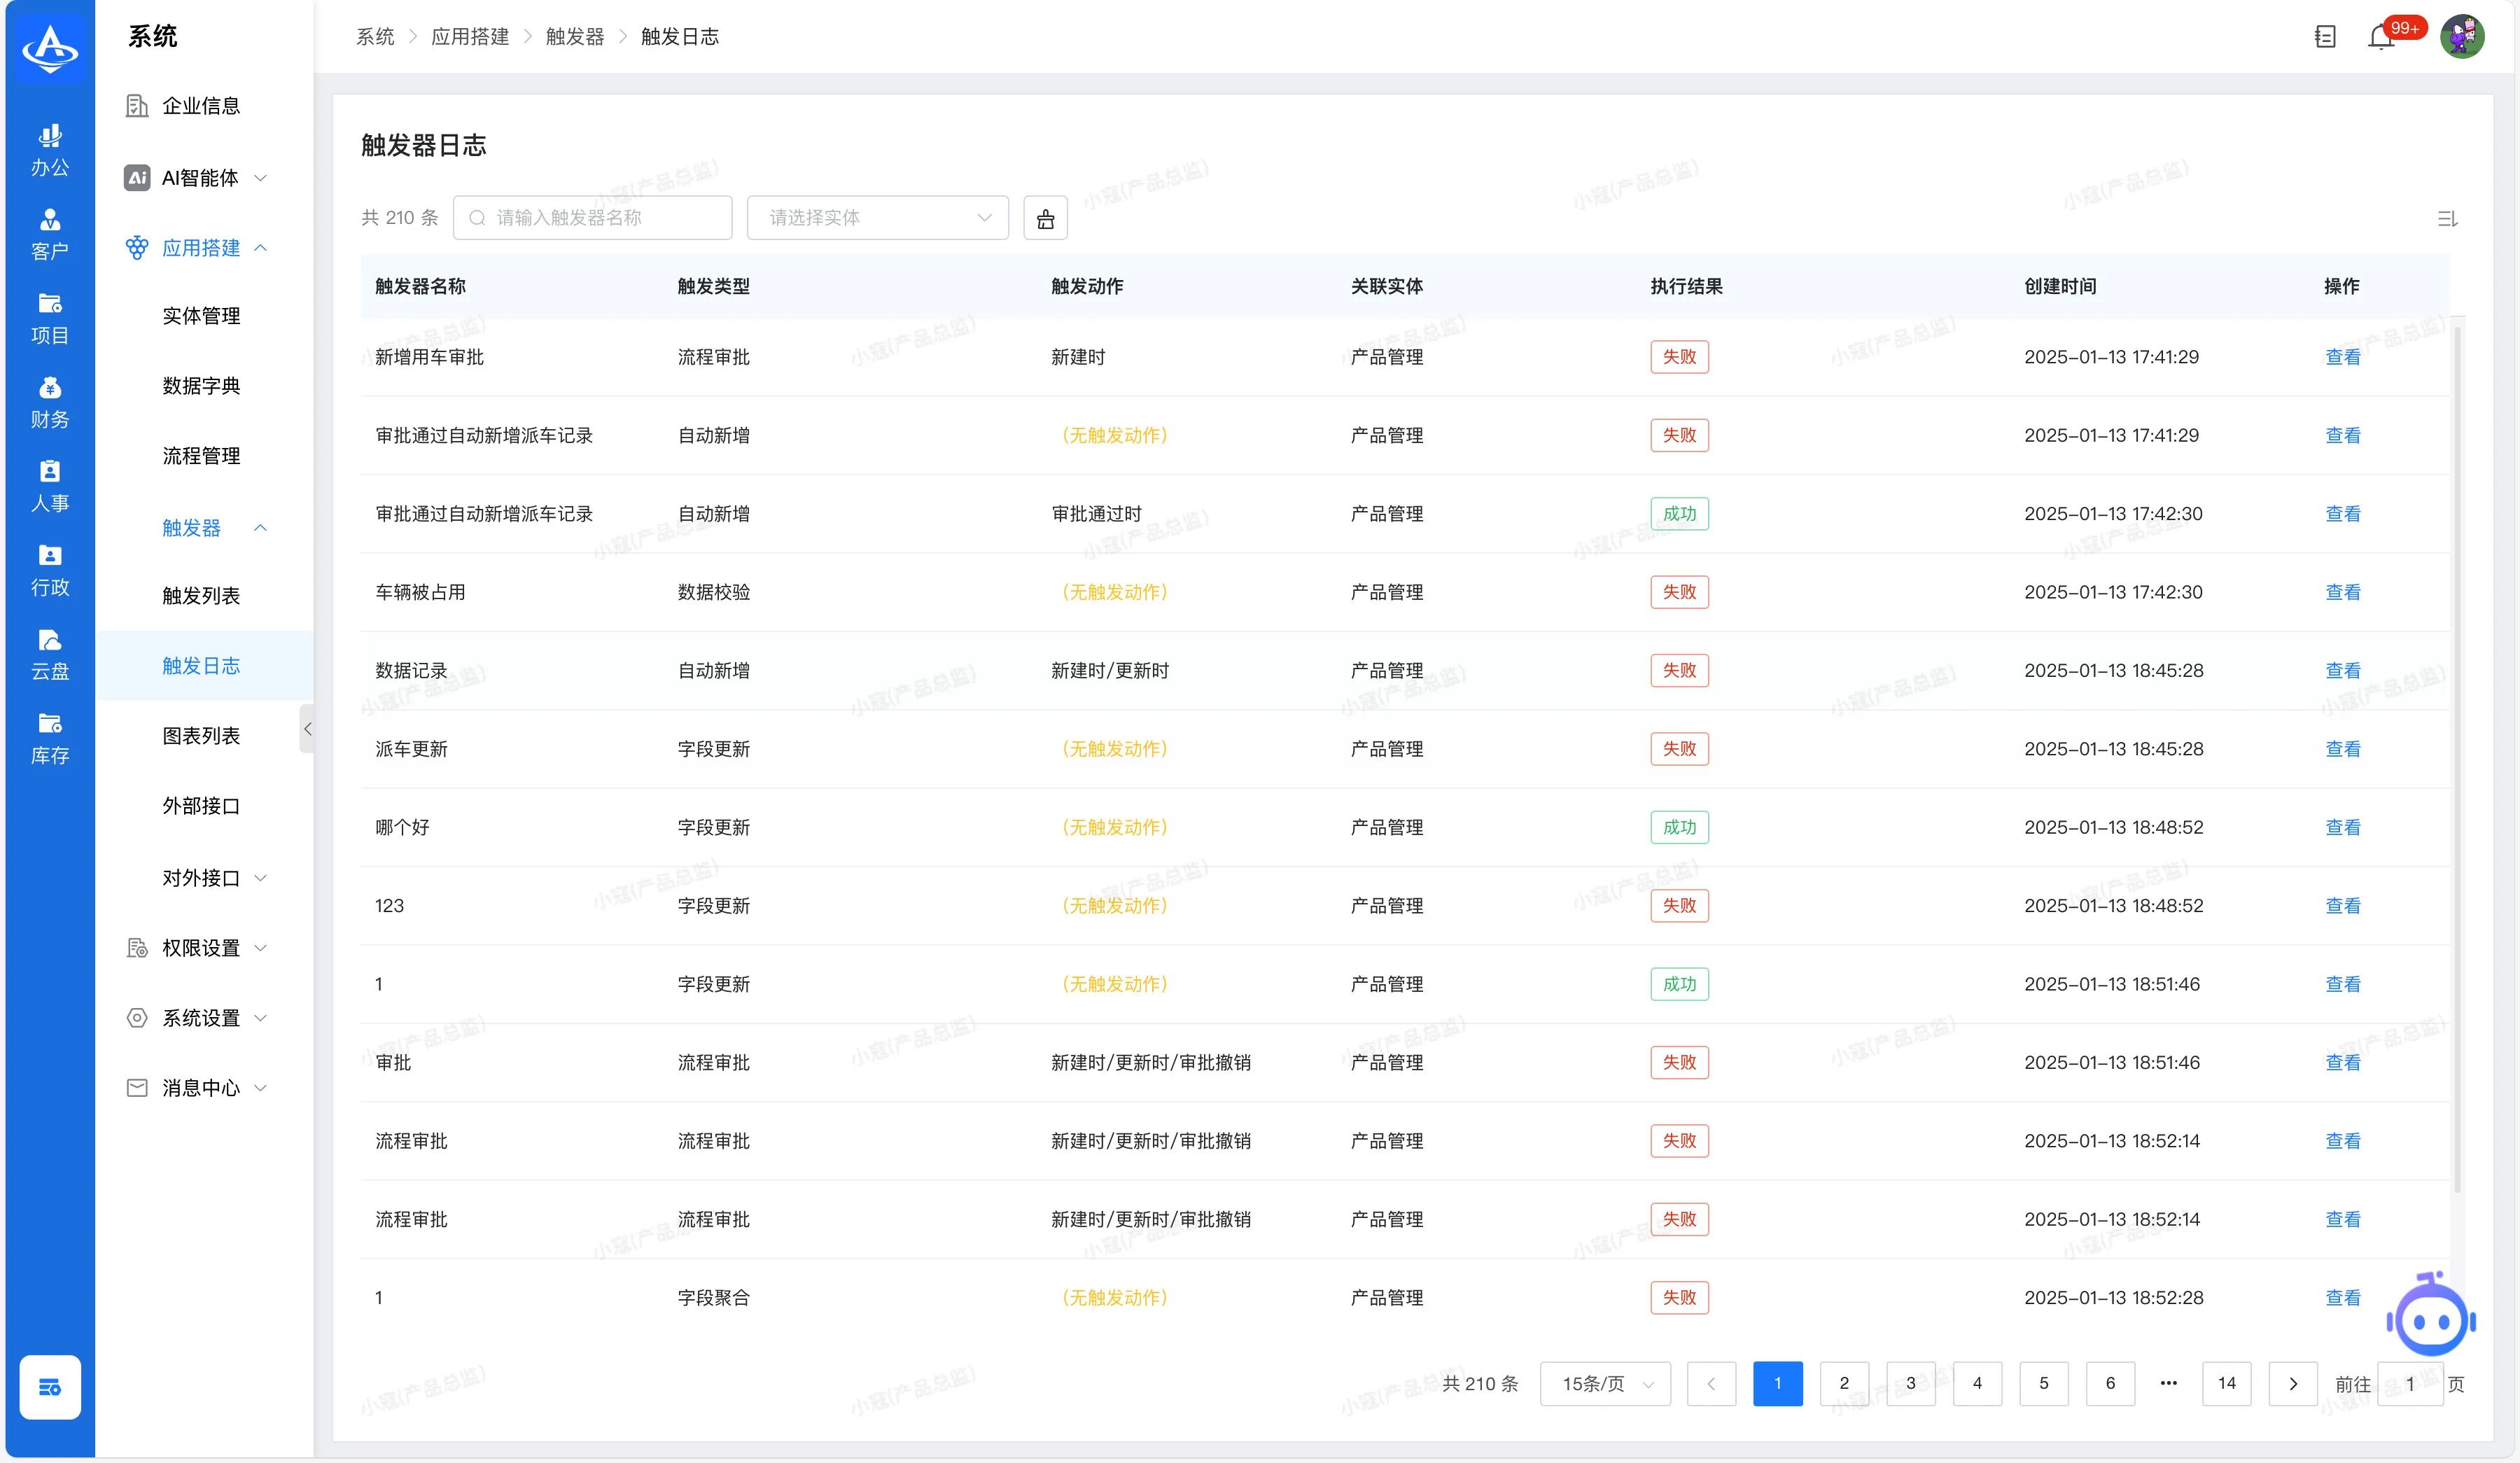
Task: Open the notebook icon in header
Action: point(2325,37)
